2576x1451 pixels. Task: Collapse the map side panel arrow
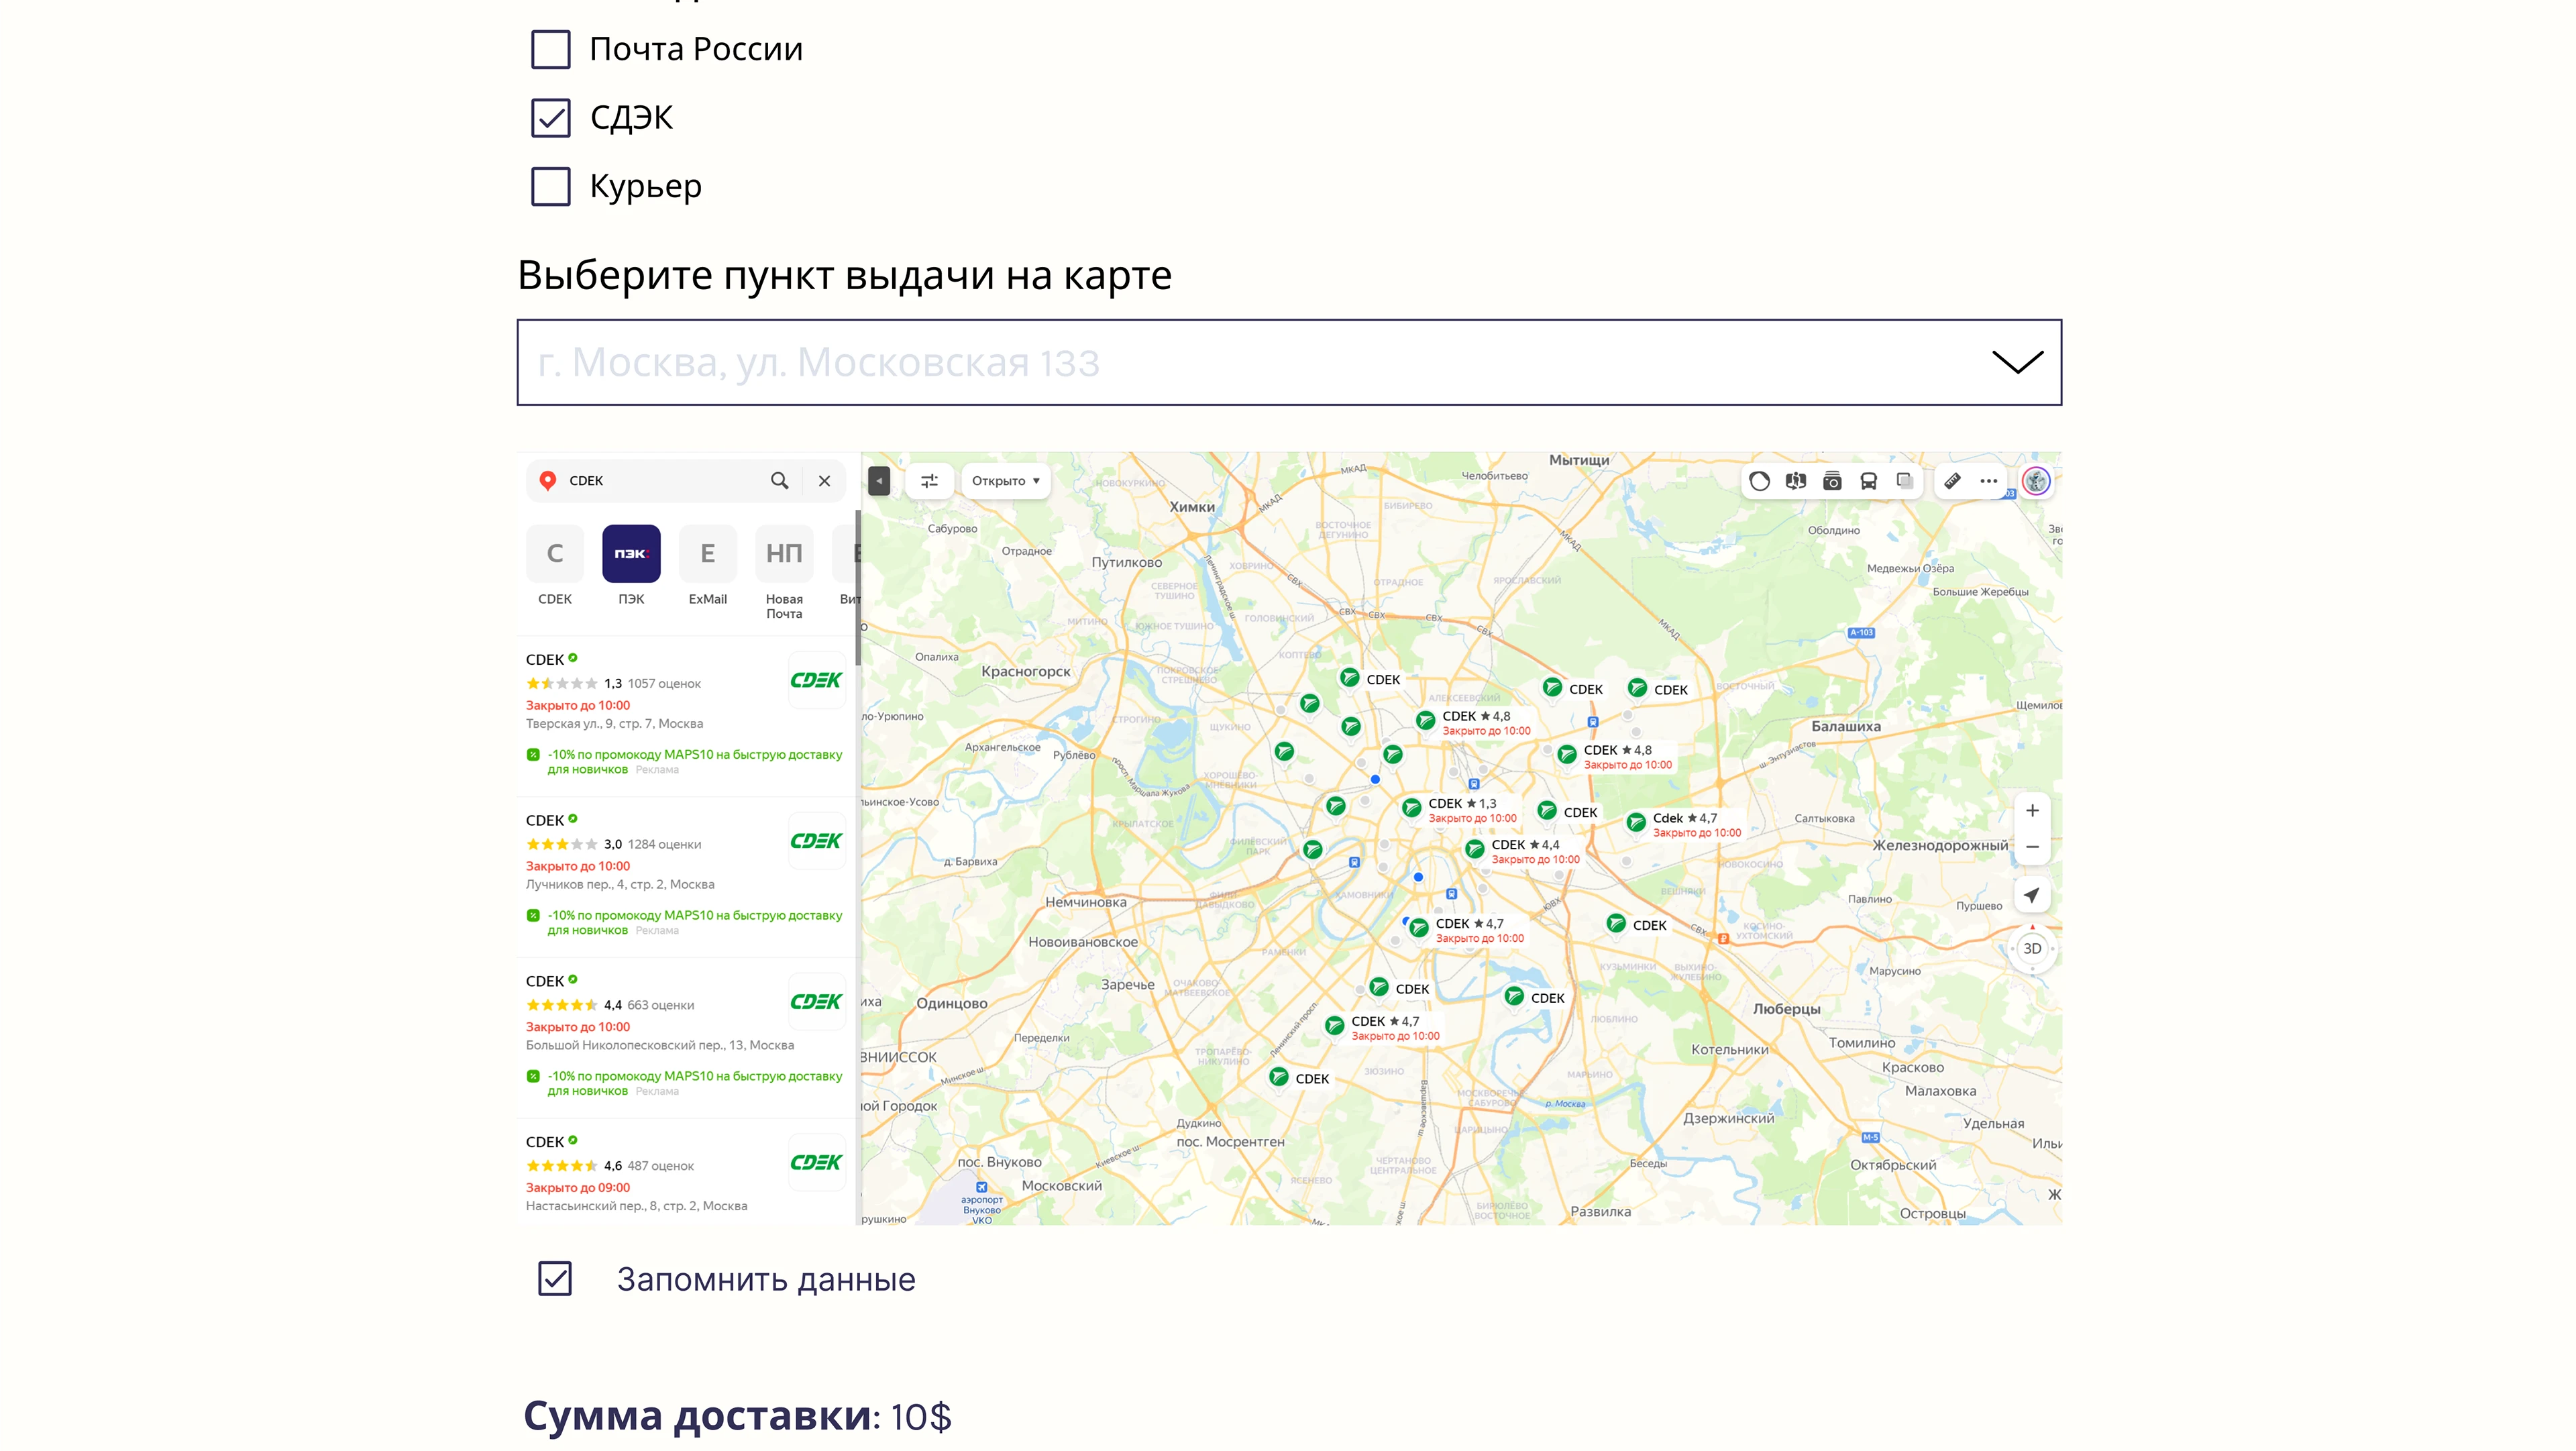[x=879, y=481]
